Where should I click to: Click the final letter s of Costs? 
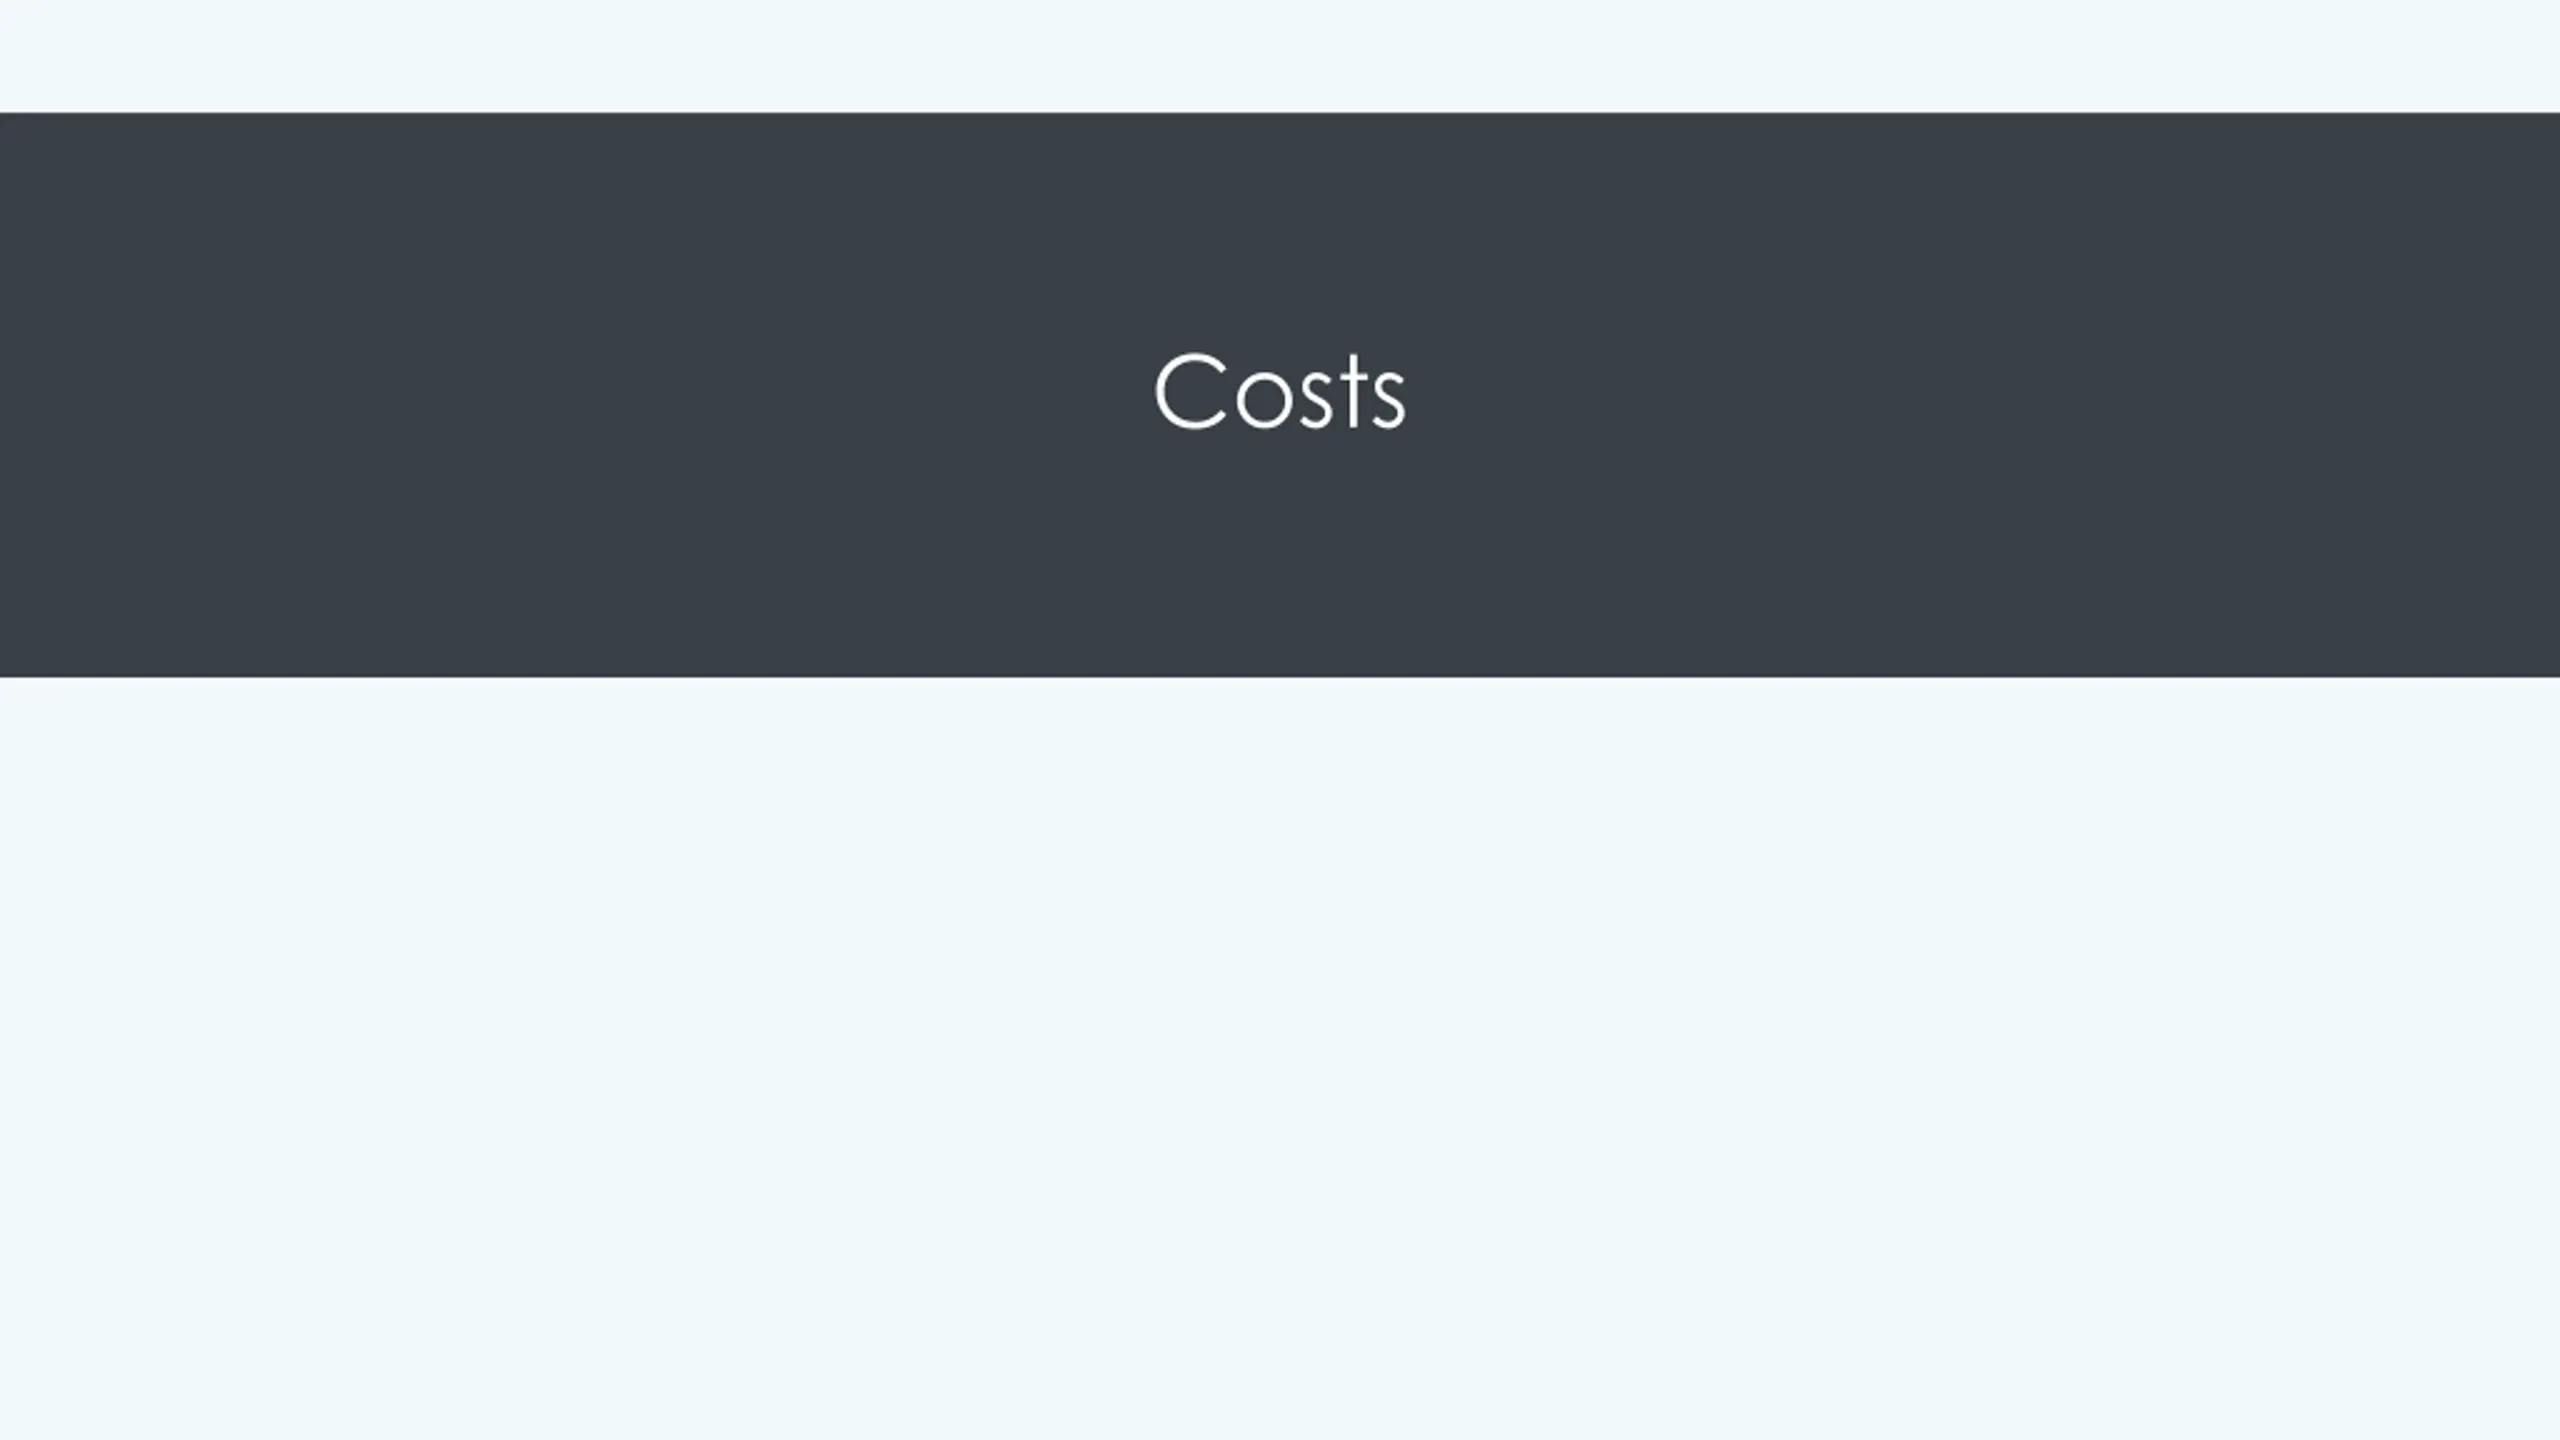pos(1389,403)
